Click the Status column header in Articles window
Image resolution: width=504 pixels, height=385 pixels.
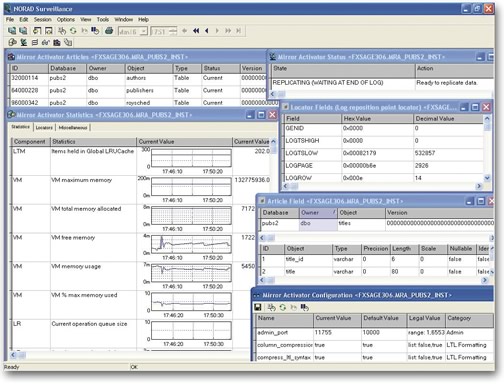tap(220, 68)
